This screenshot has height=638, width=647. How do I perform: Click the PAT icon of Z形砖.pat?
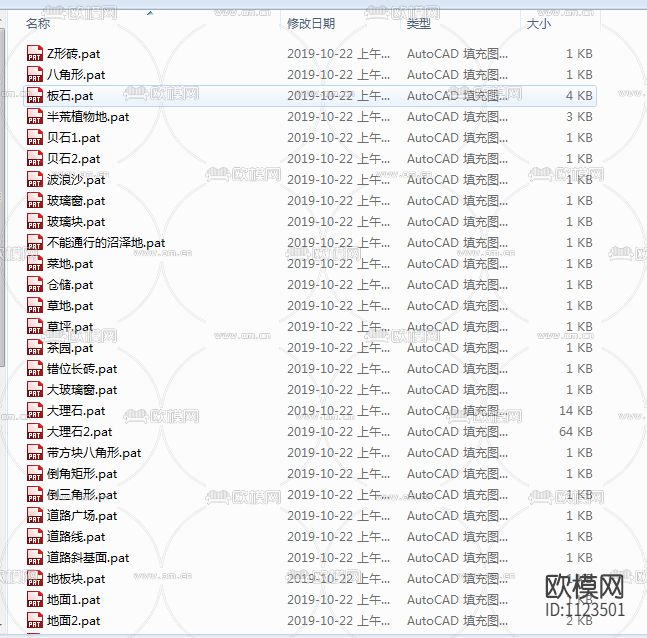point(35,54)
